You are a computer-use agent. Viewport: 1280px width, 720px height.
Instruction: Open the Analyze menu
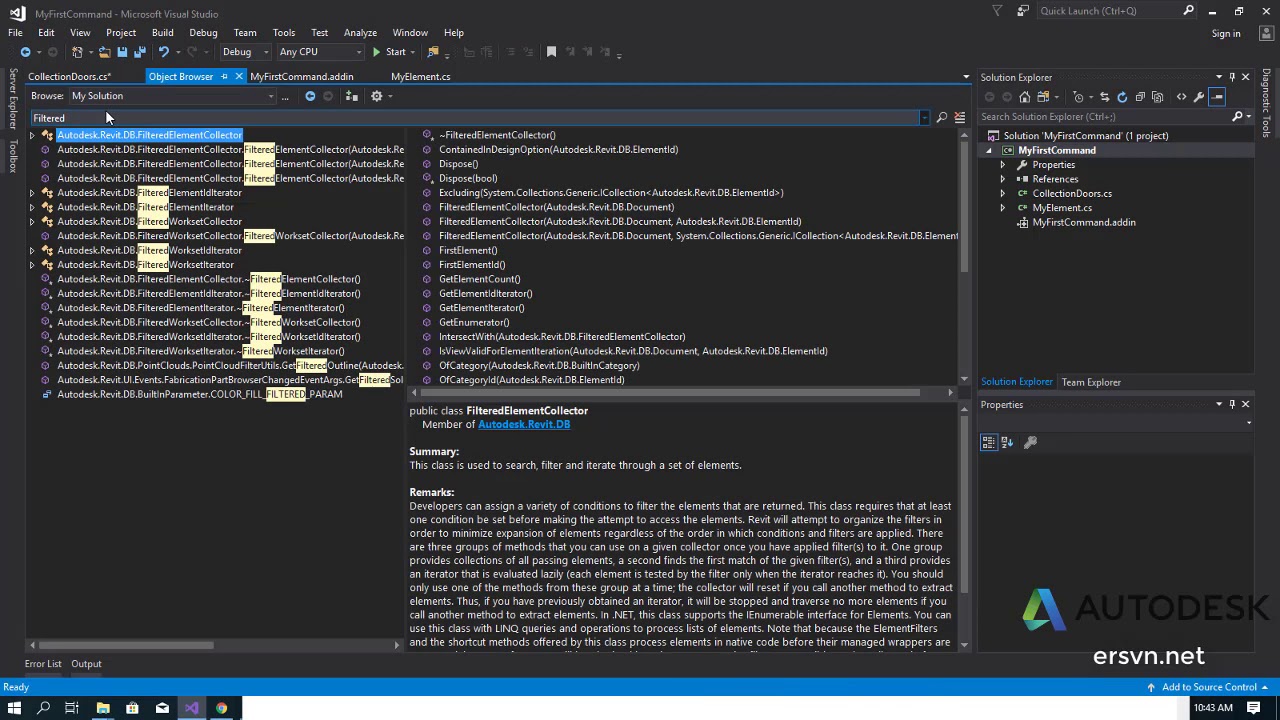(360, 33)
